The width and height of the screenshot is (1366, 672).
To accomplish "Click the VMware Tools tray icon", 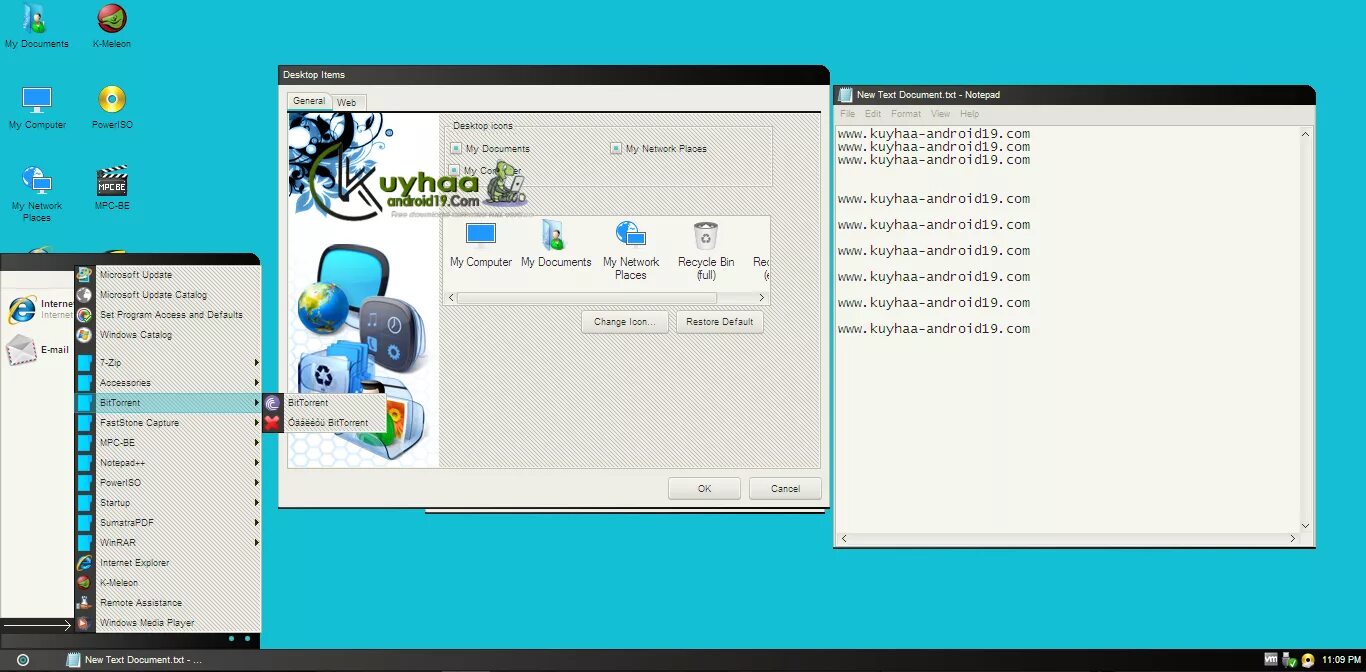I will (1271, 660).
